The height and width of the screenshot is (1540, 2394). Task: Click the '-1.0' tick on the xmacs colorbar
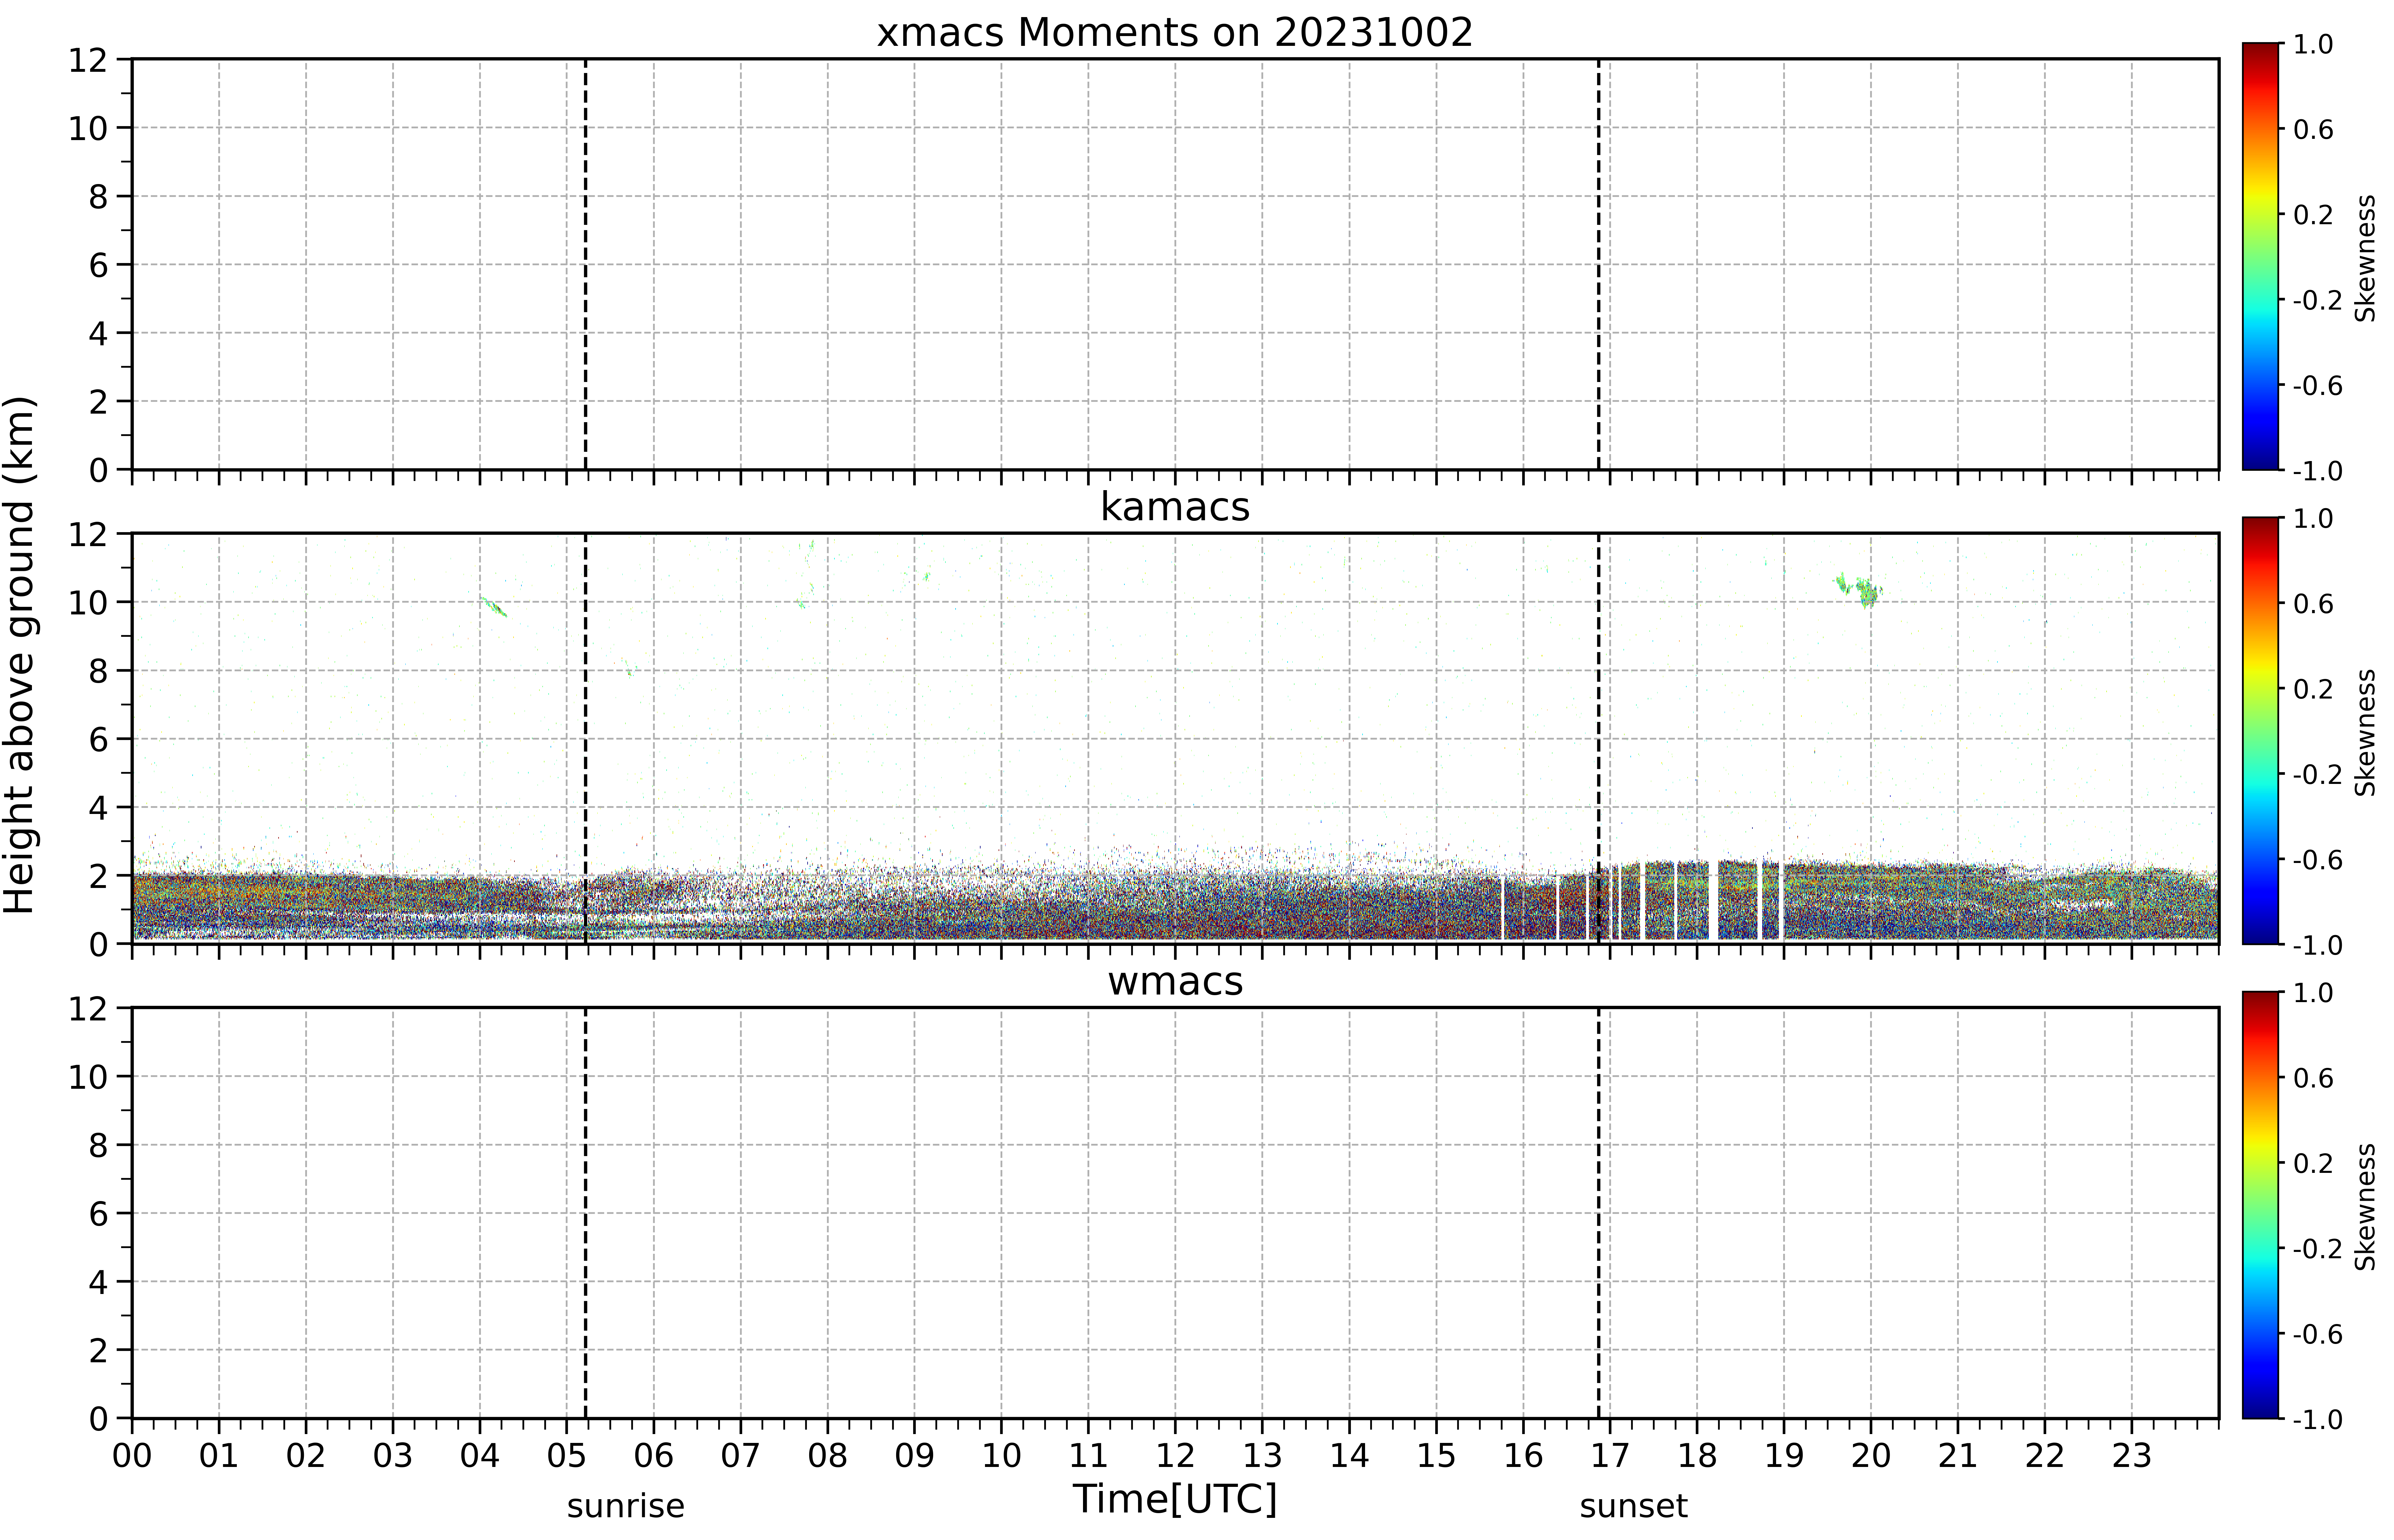tap(2318, 471)
